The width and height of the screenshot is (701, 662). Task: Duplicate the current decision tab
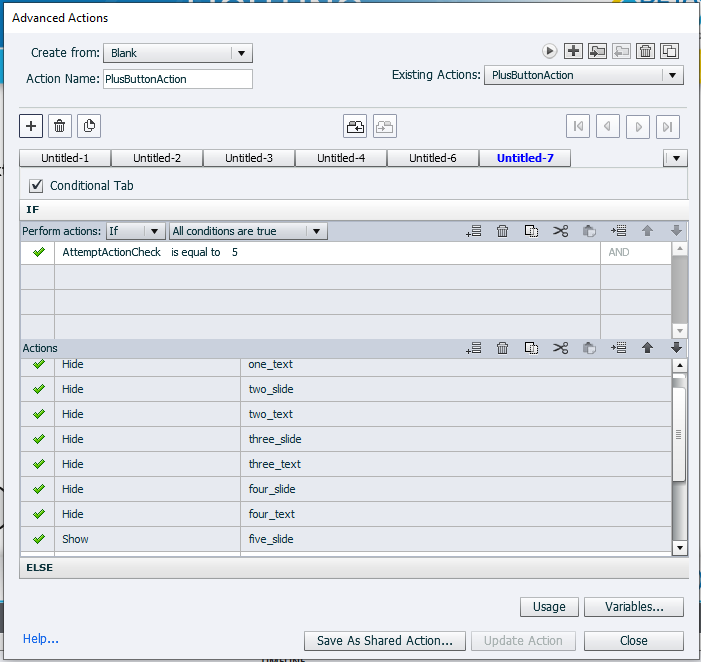click(89, 126)
